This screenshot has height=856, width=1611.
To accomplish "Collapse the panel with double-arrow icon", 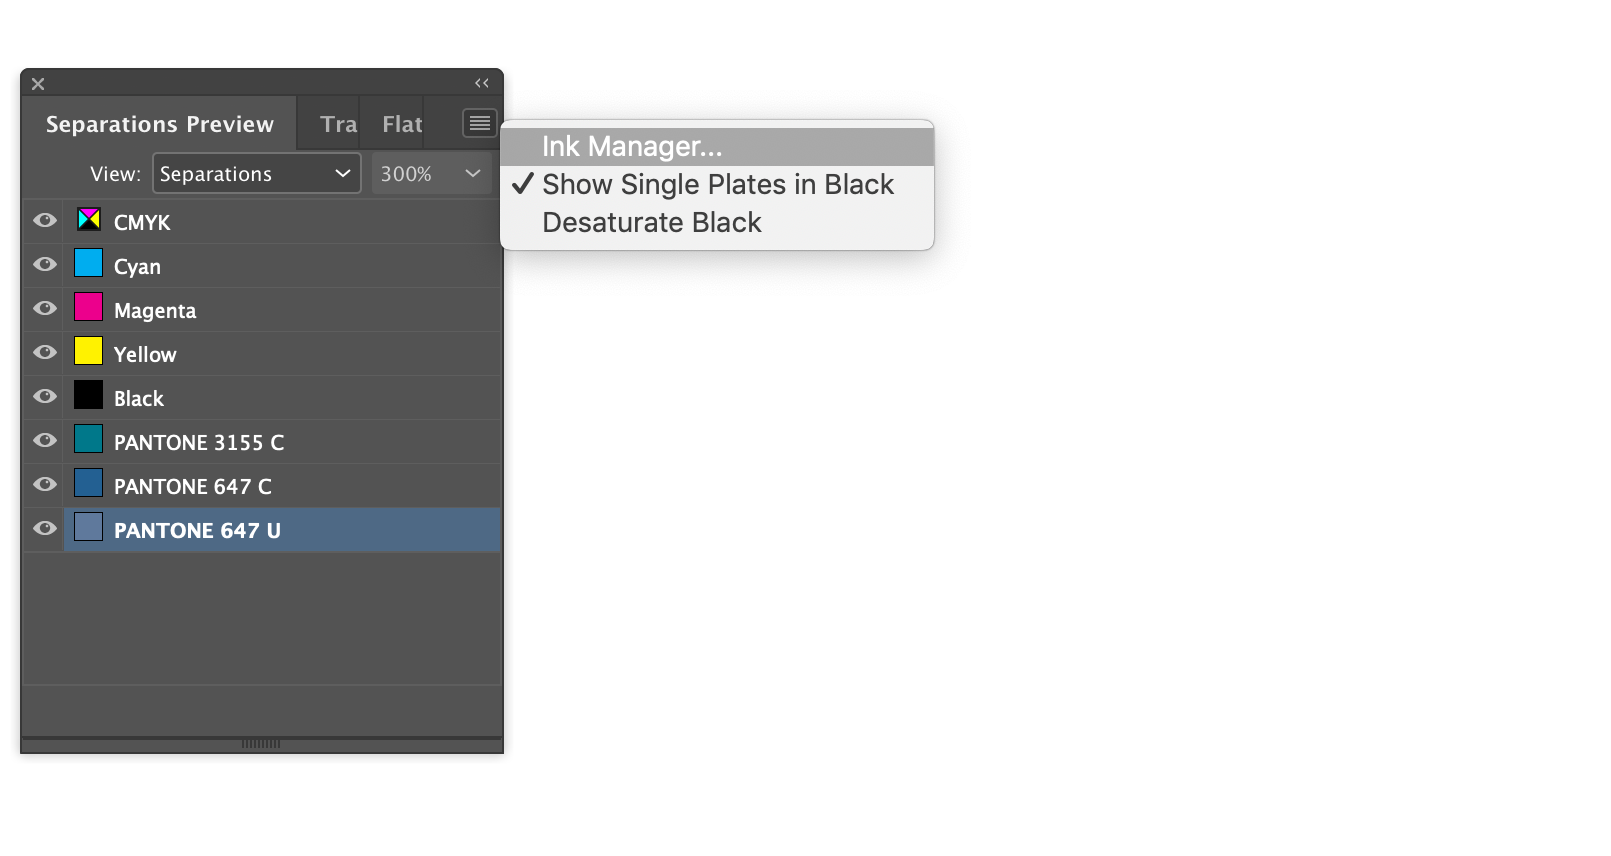I will click(x=482, y=83).
